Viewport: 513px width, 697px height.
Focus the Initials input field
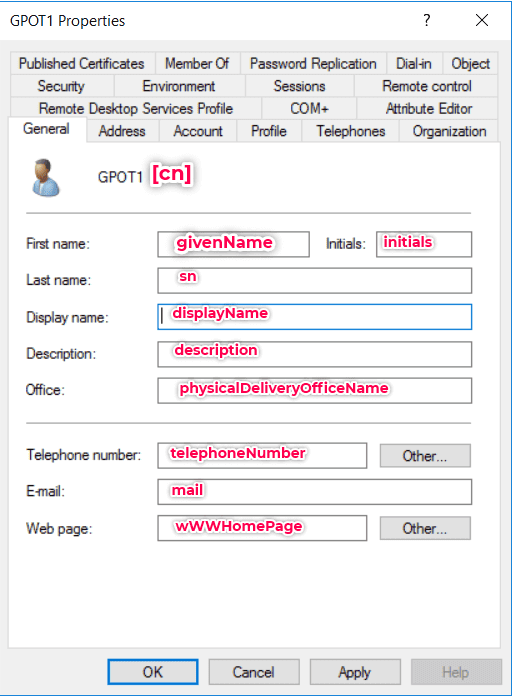tap(424, 244)
